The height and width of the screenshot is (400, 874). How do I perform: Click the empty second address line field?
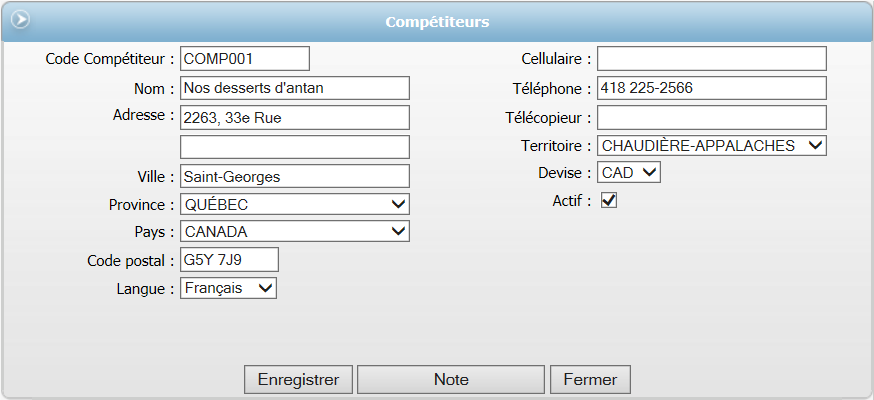point(294,147)
